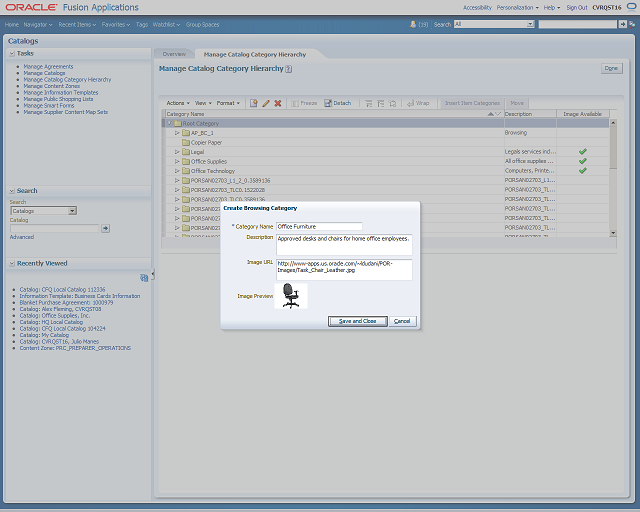Click the Move button
The height and width of the screenshot is (512, 640).
tap(517, 103)
